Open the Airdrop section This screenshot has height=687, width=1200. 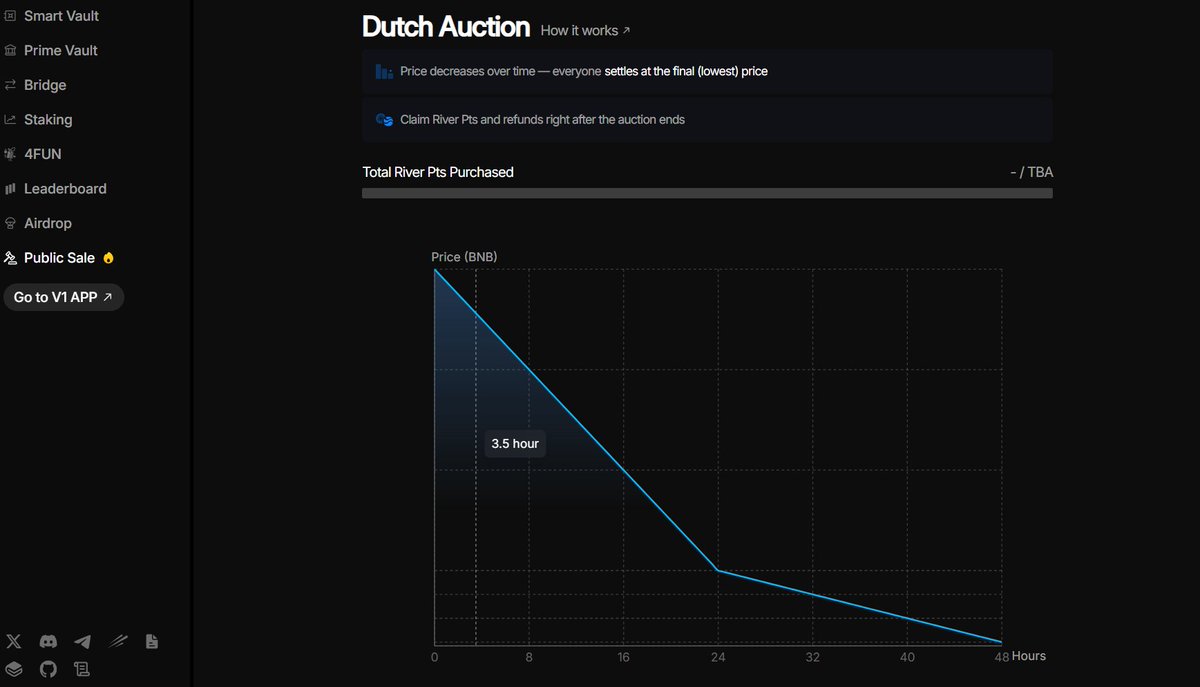[x=47, y=223]
